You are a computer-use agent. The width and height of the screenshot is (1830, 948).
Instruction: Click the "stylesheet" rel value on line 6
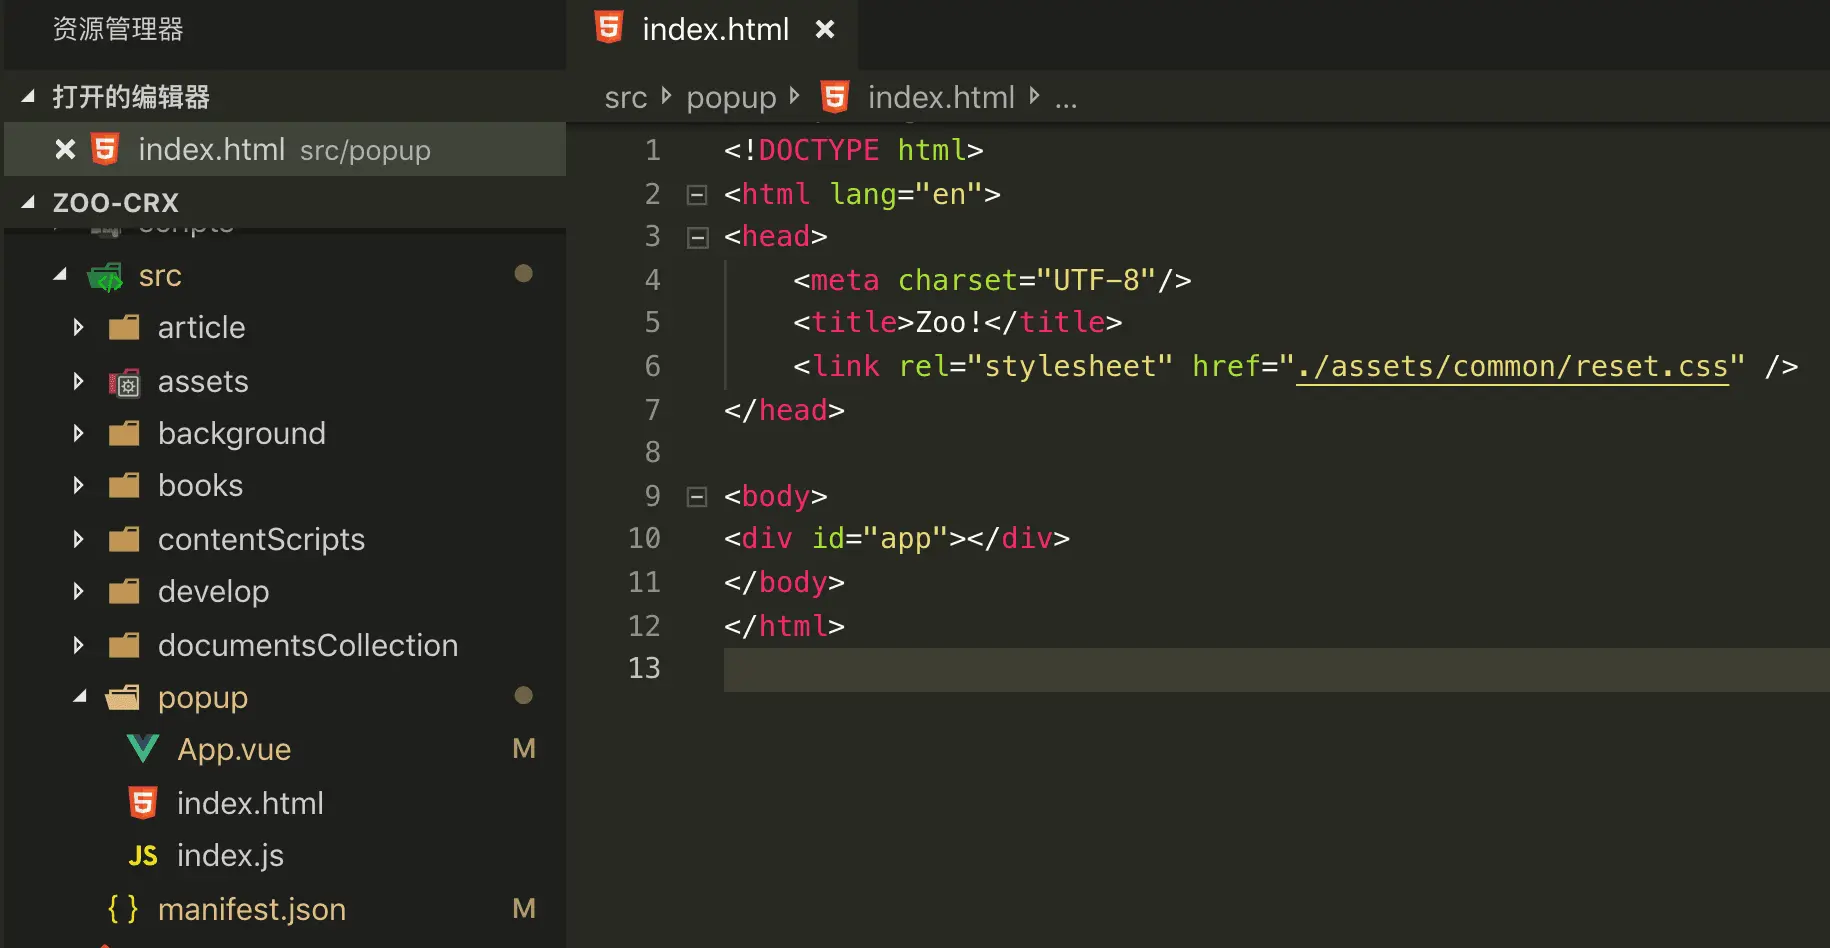[x=1070, y=367]
